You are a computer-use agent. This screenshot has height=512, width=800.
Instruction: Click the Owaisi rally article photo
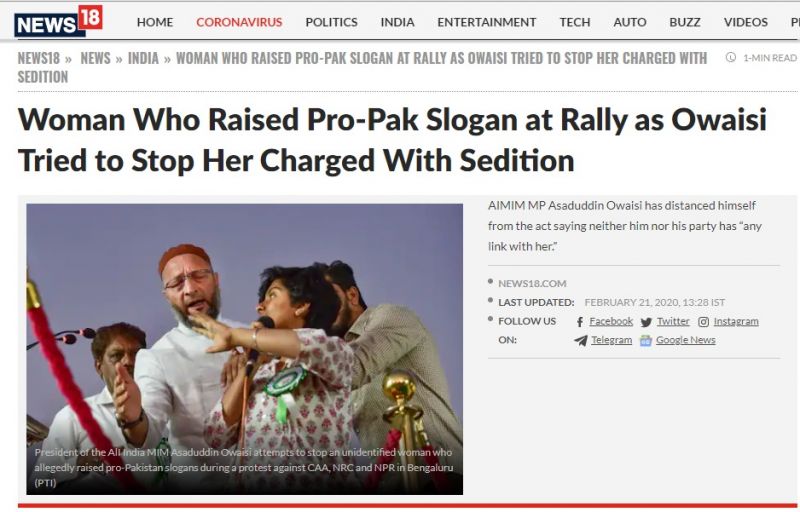[244, 349]
